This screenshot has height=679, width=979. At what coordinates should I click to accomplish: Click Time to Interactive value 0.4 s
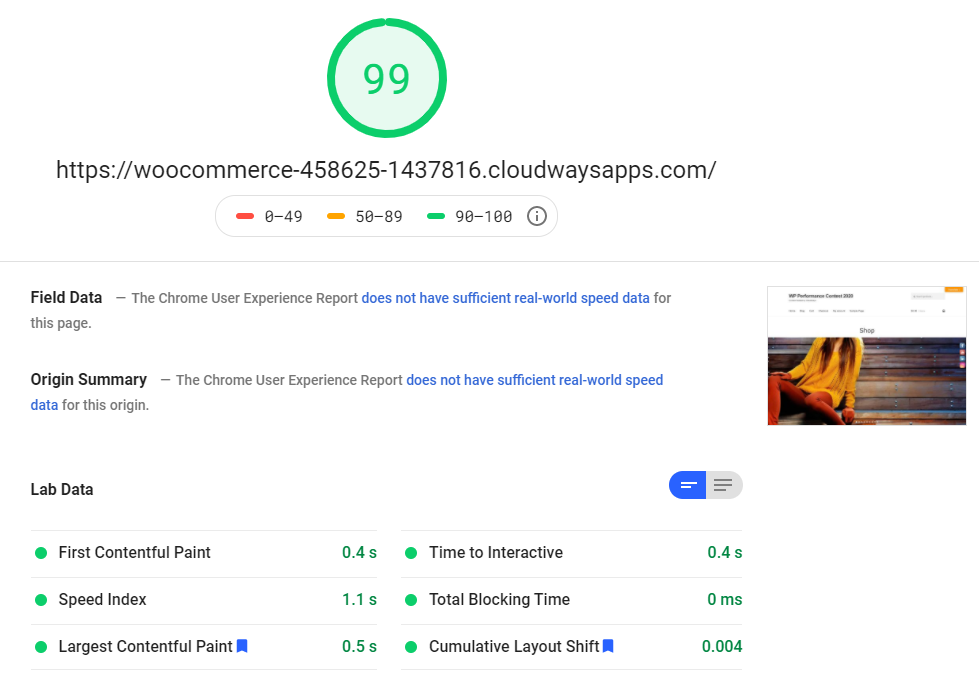coord(725,552)
